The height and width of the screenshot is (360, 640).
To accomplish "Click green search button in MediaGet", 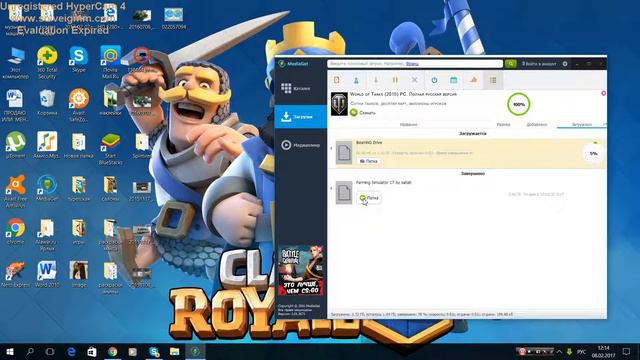I will 510,64.
